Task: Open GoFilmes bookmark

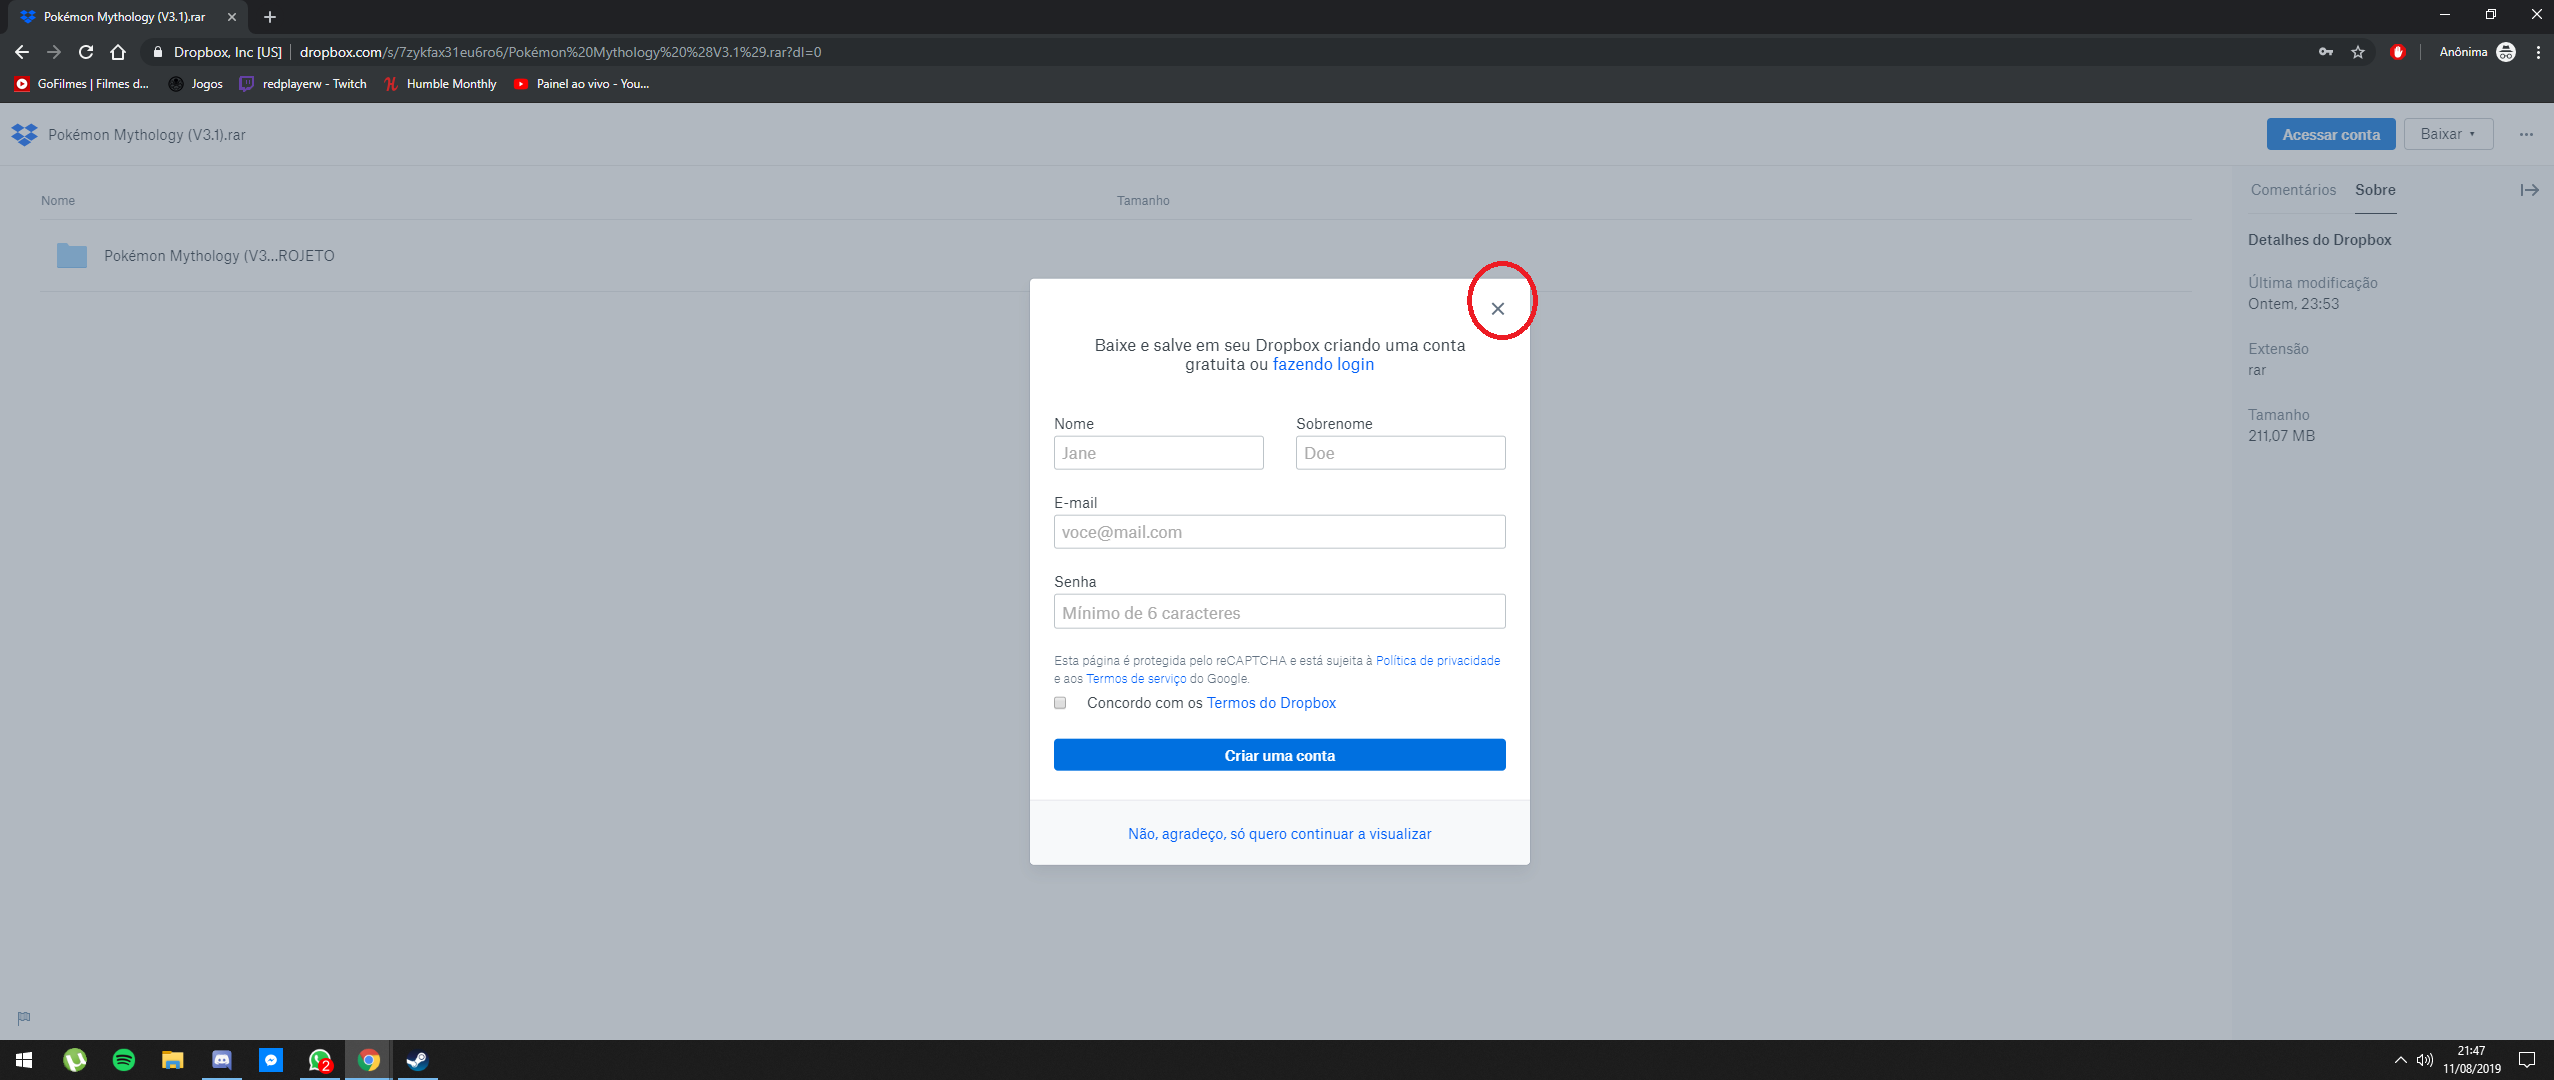Action: [x=82, y=84]
